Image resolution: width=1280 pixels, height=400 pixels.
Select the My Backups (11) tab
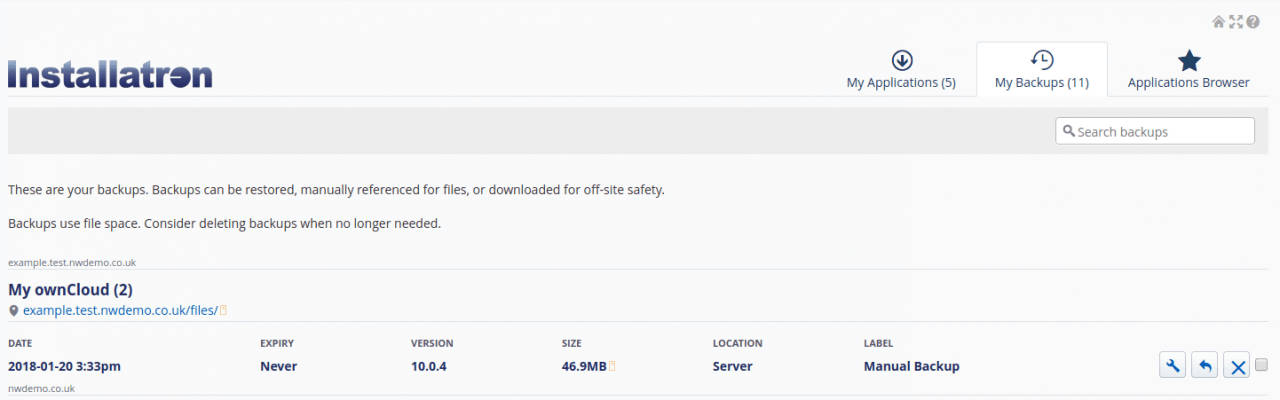coord(1041,70)
